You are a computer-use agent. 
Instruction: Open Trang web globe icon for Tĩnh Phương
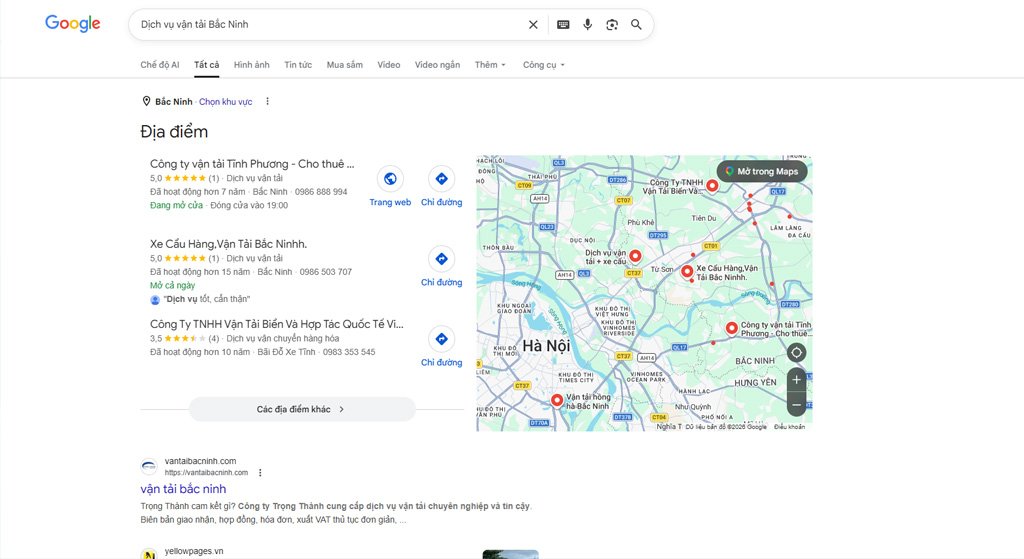[x=390, y=179]
